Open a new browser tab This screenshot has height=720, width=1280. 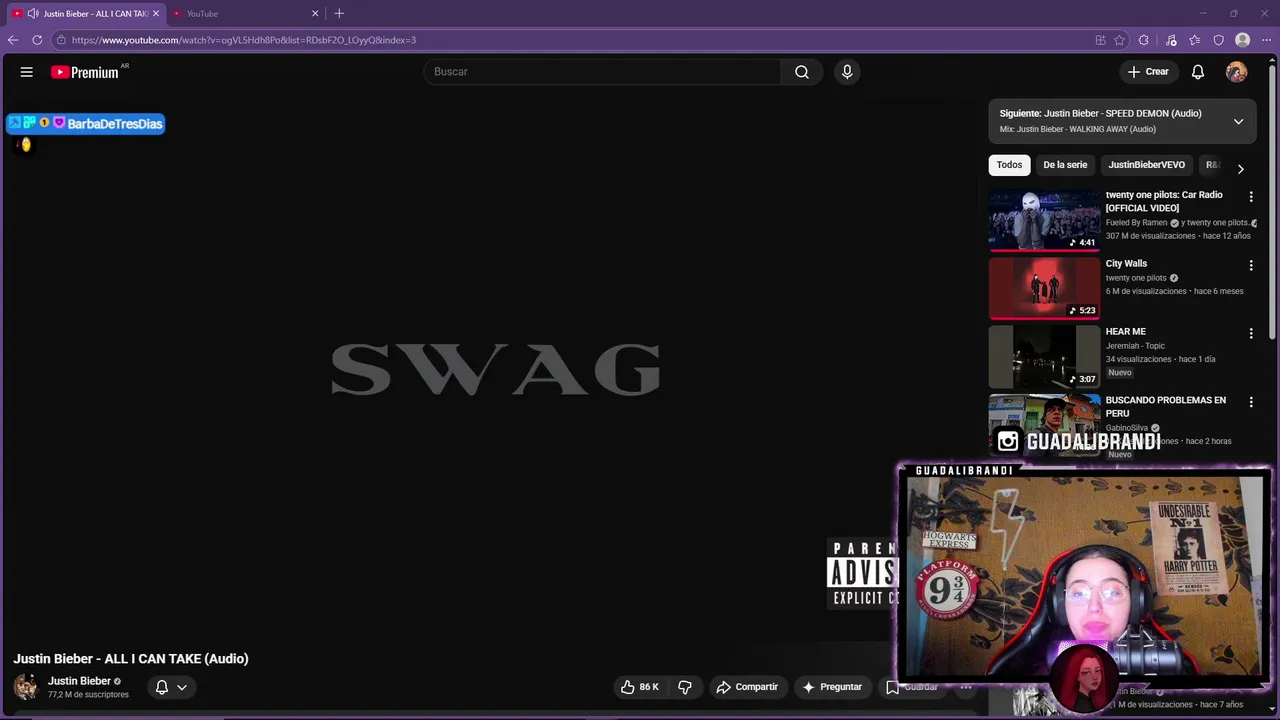click(x=339, y=13)
